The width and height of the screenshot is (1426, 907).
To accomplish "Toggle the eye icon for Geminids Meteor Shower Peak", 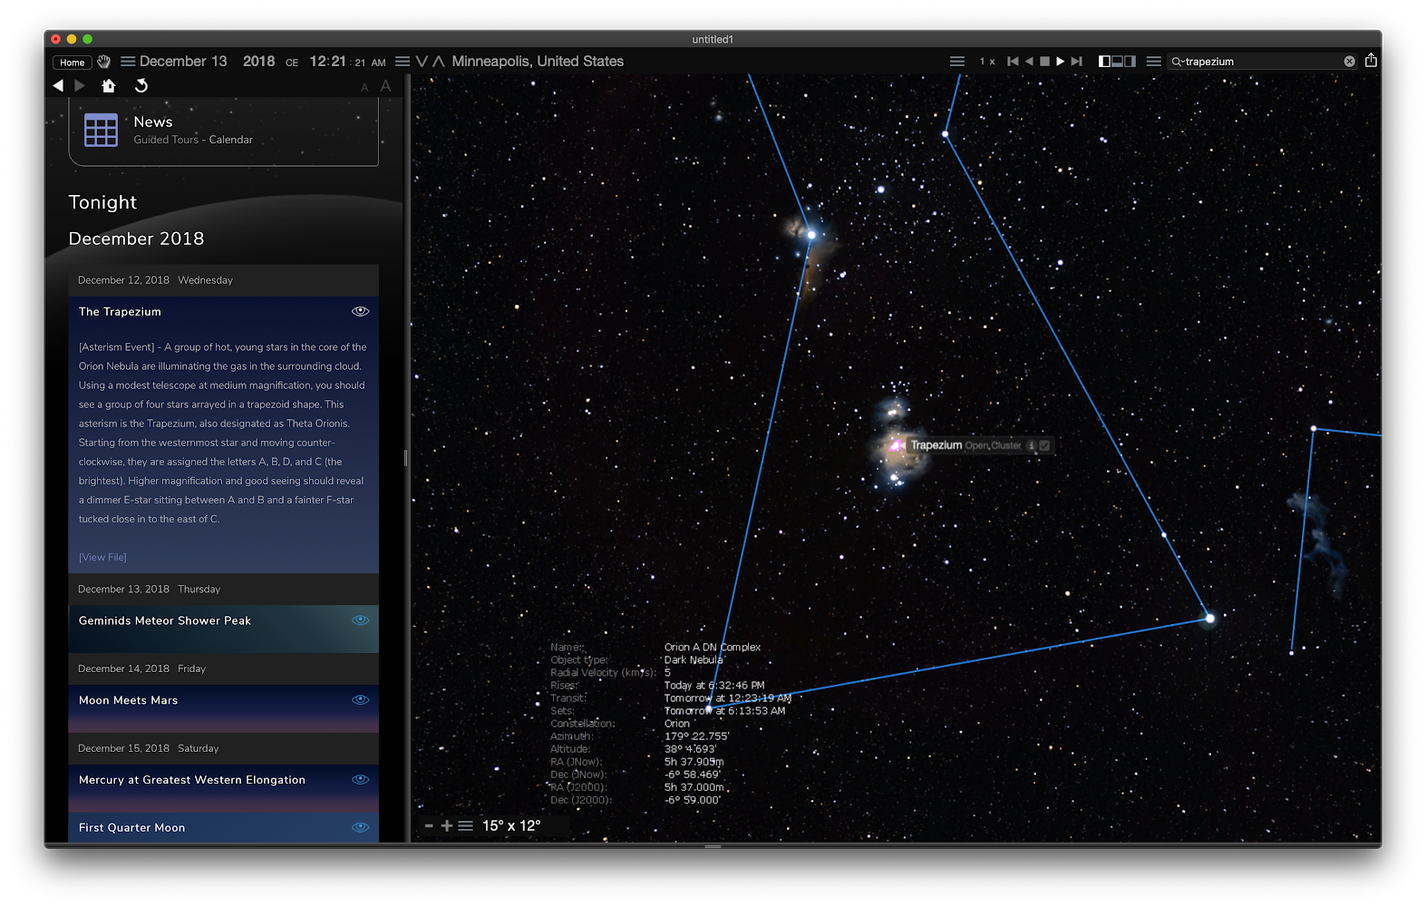I will pos(360,620).
